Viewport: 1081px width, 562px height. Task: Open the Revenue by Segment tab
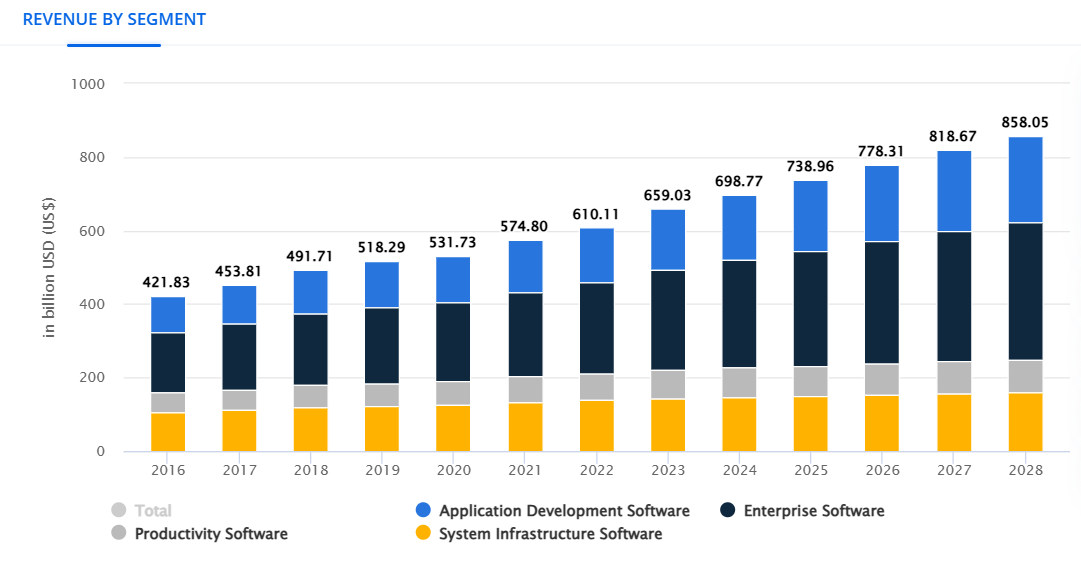[114, 20]
